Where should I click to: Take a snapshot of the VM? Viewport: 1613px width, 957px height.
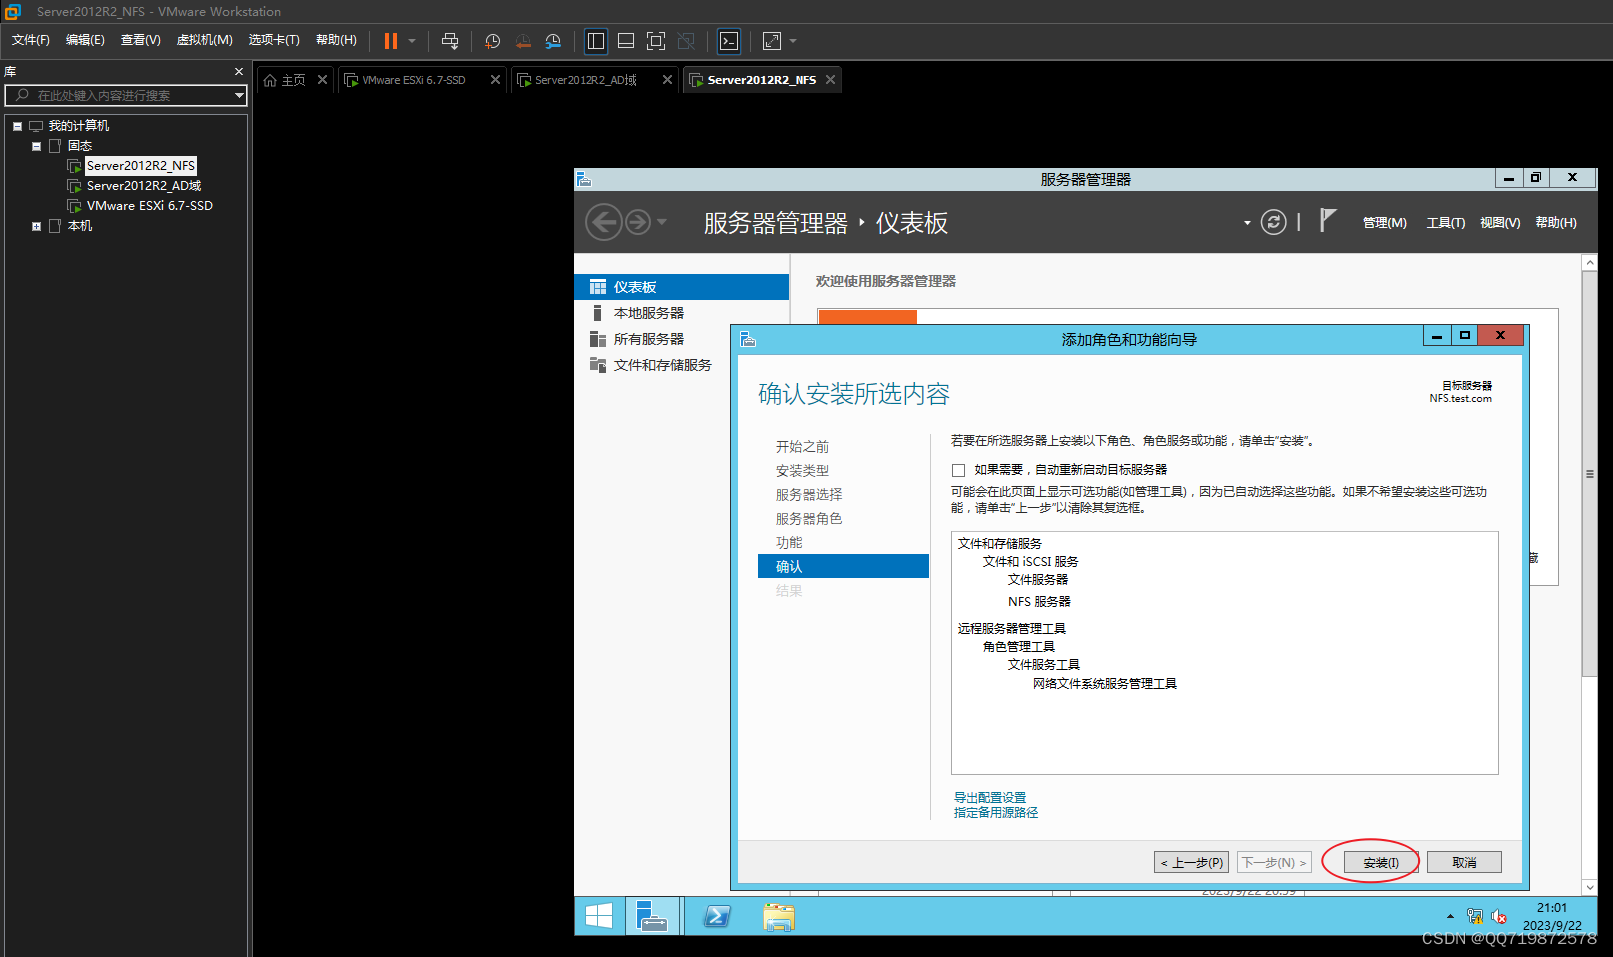491,41
